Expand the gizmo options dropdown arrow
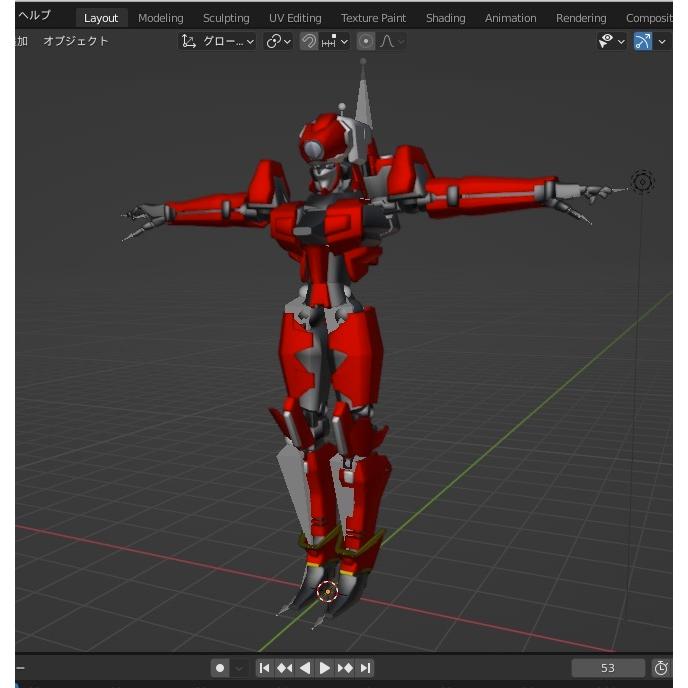Viewport: 688px width, 688px height. click(662, 42)
